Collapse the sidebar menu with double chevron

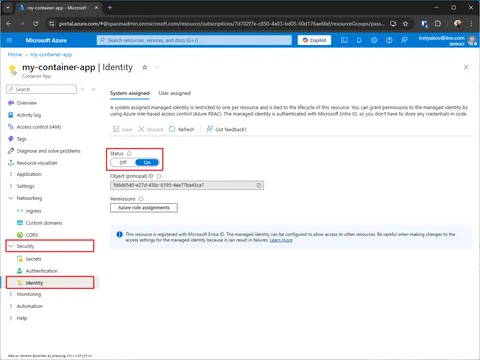click(x=94, y=89)
